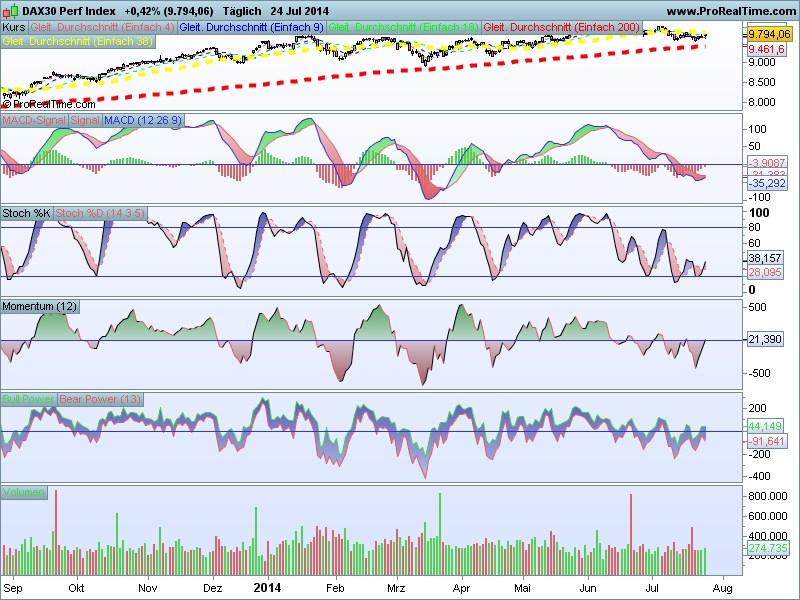800x600 pixels.
Task: Click the Feb month label on time axis
Action: (335, 588)
